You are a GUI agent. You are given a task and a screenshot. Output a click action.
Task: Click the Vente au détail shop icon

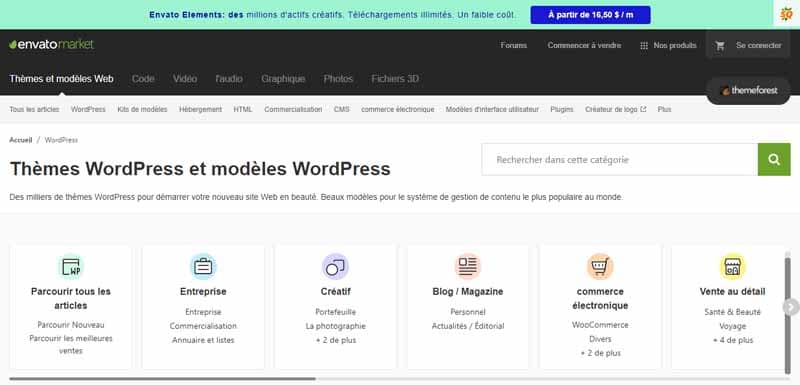tap(732, 267)
